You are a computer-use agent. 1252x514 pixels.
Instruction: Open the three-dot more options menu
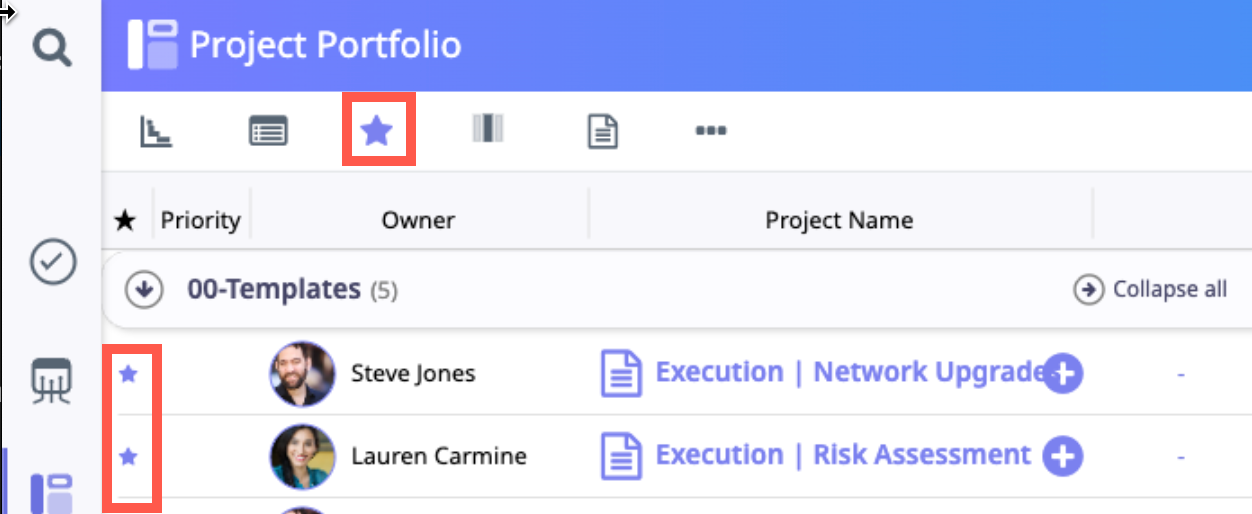[710, 130]
